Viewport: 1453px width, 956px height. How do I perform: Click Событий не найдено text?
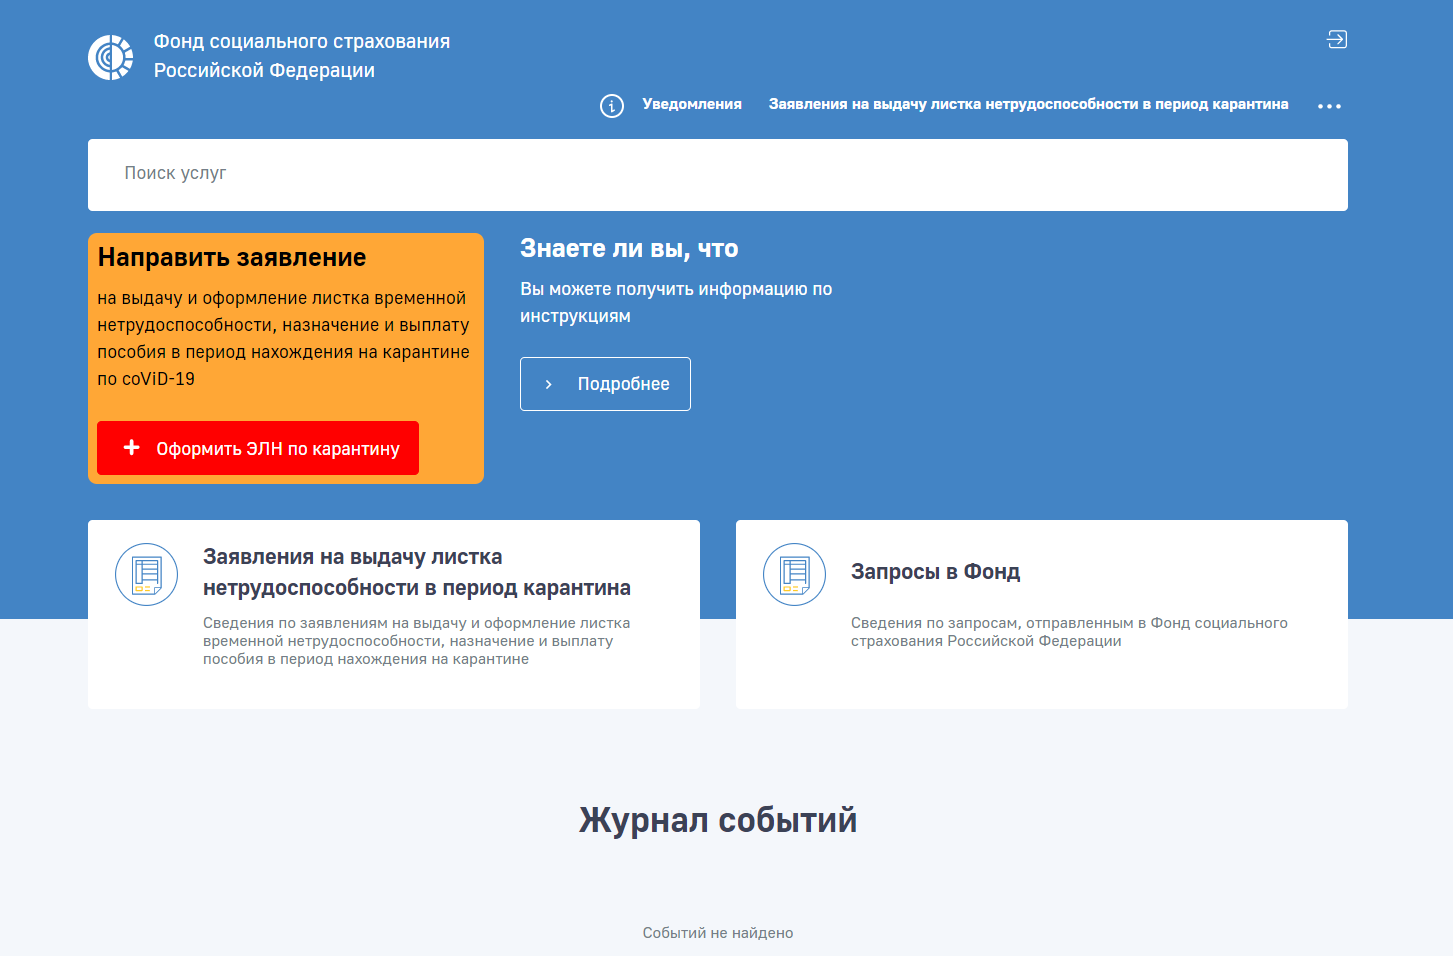tap(718, 933)
